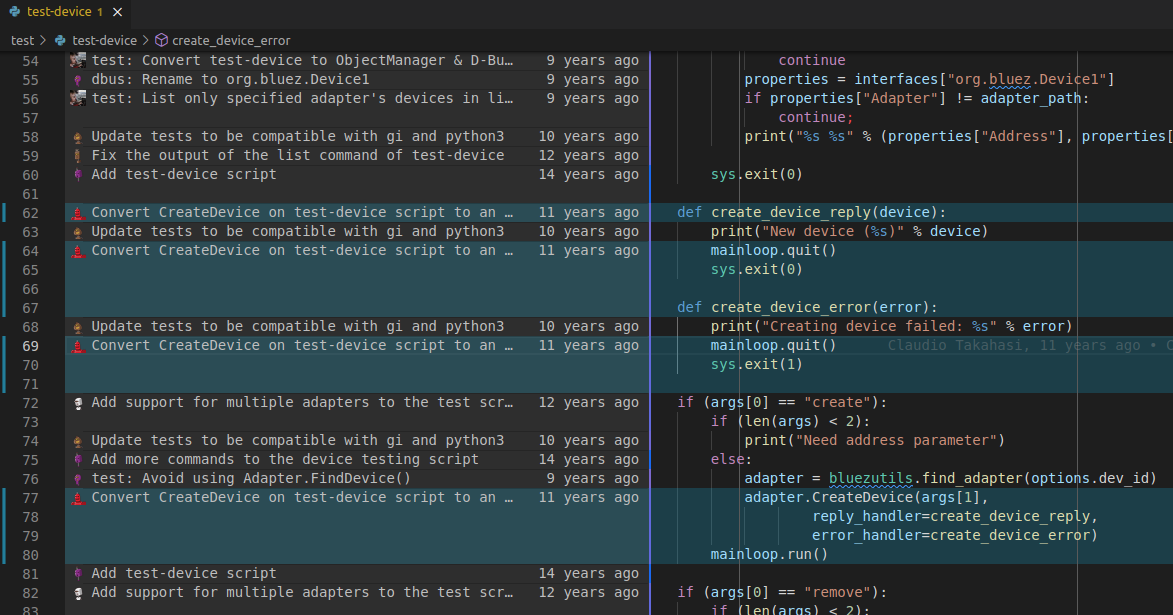This screenshot has height=615, width=1173.
Task: Click author avatar on blame line 74
Action: [x=78, y=441]
